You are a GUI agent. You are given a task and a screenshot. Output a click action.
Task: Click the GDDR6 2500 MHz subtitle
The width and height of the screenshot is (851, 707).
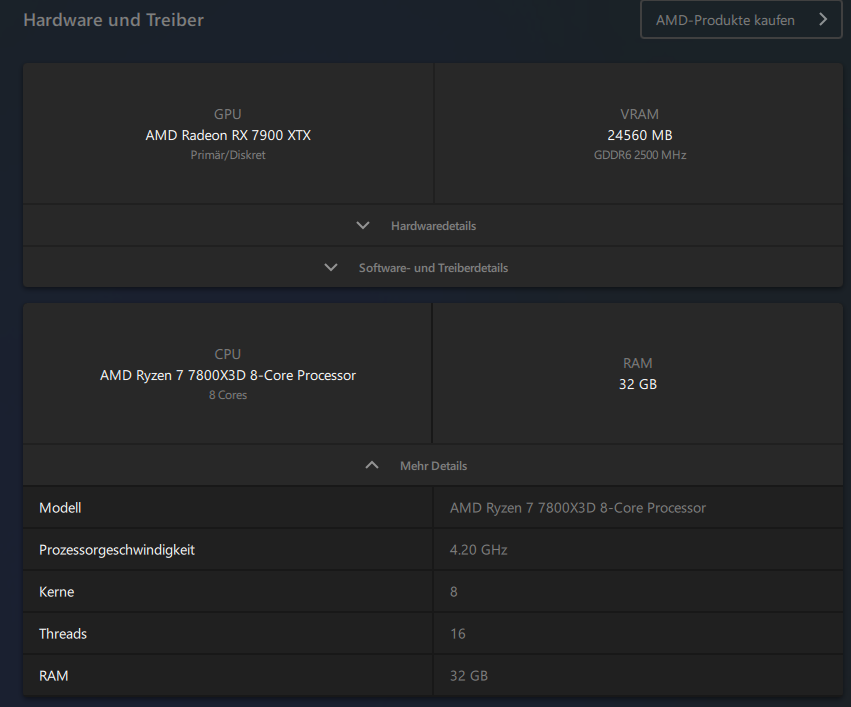pos(639,155)
